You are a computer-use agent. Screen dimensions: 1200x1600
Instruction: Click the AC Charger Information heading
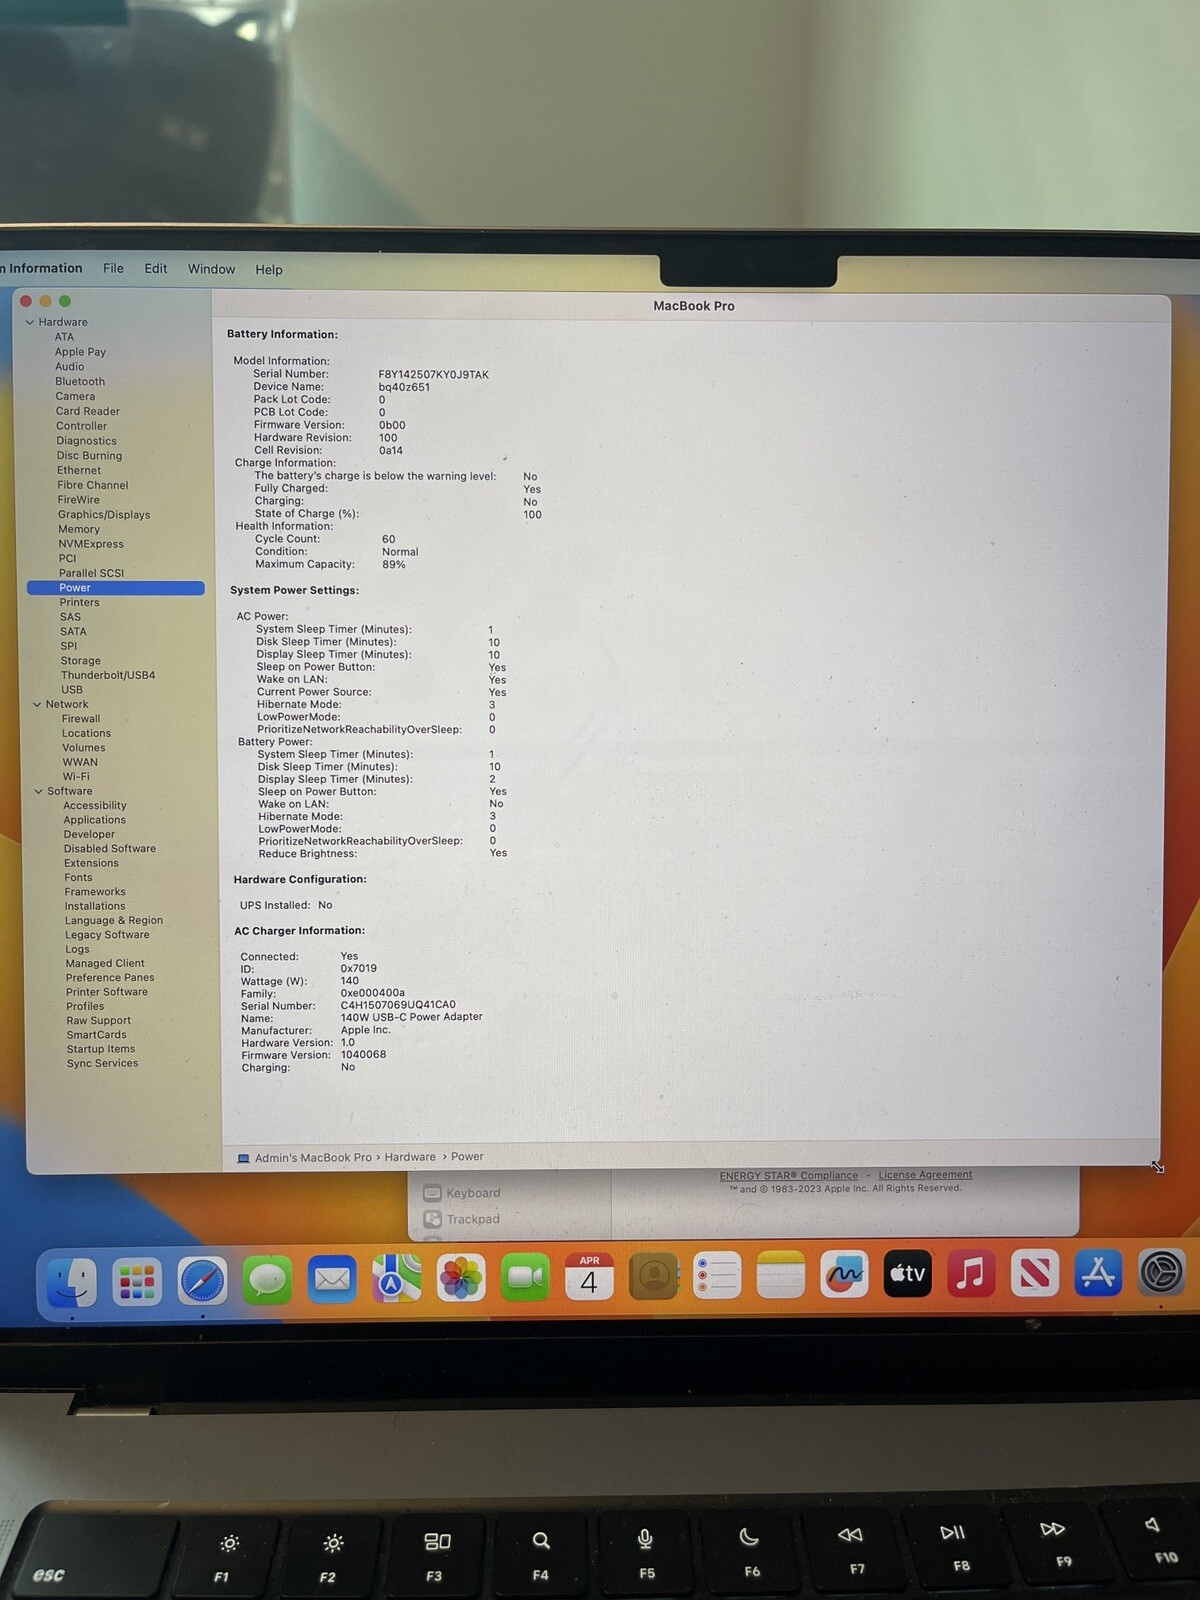point(299,931)
